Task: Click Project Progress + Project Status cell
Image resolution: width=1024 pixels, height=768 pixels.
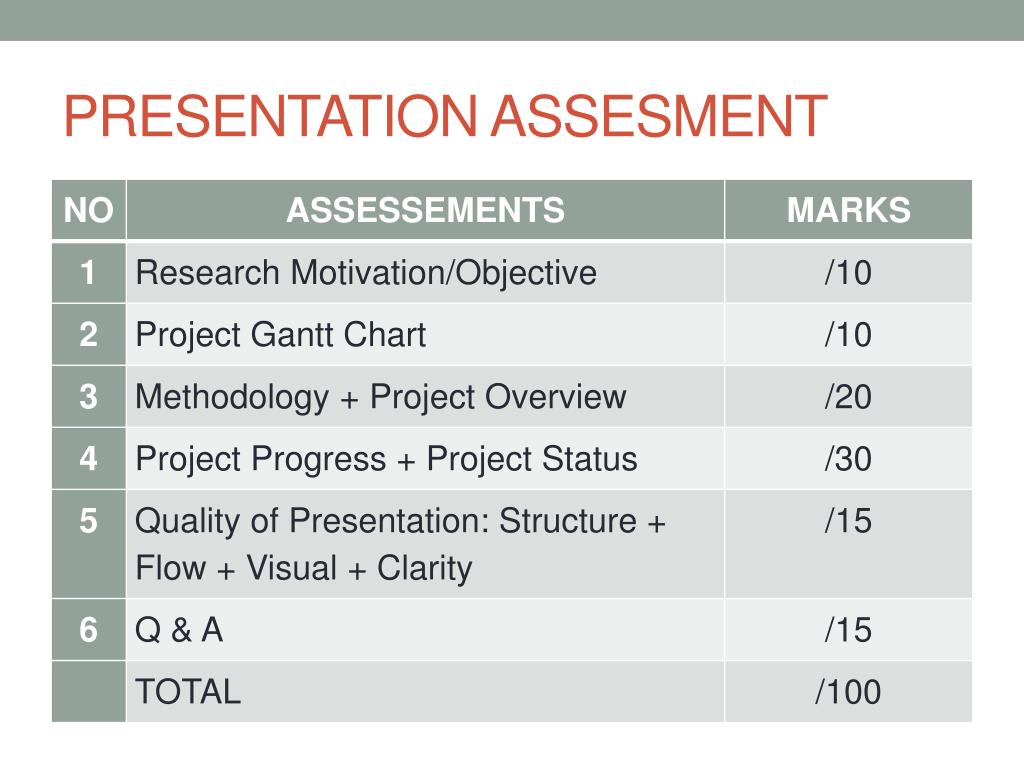Action: 425,458
